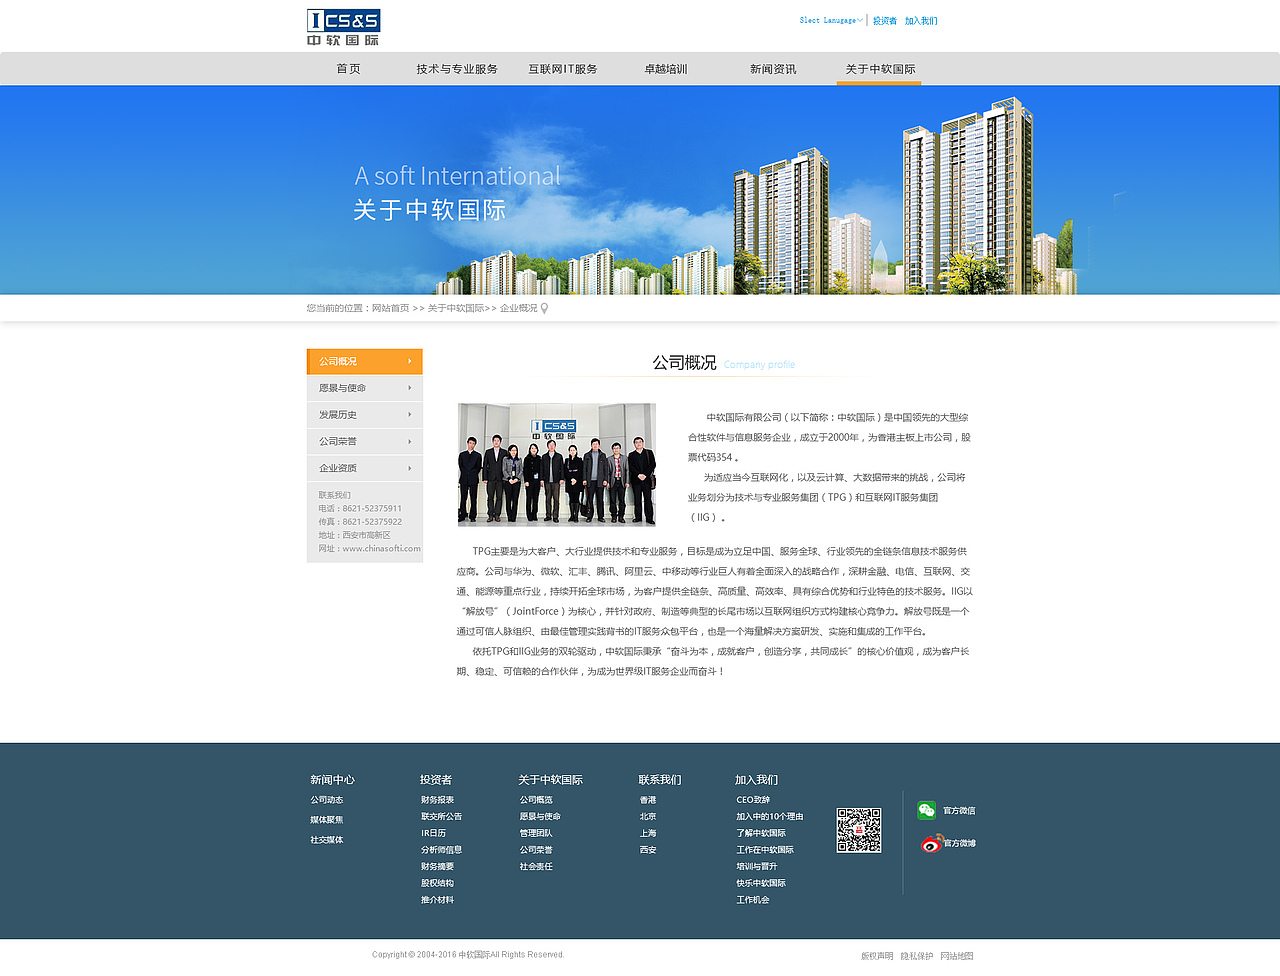Click the 中软国际 CS&S logo
Viewport: 1280px width, 976px height.
click(344, 26)
